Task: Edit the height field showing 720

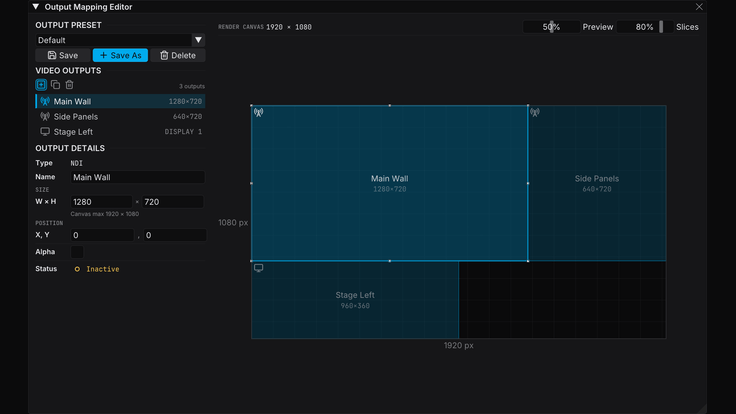Action: point(173,202)
